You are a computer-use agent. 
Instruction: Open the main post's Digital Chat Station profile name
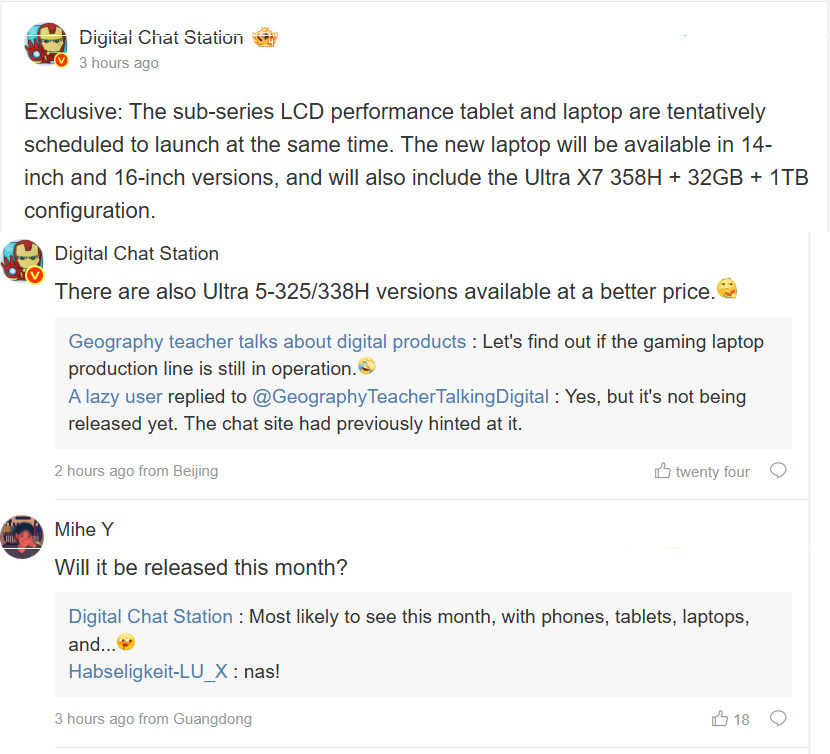(161, 38)
